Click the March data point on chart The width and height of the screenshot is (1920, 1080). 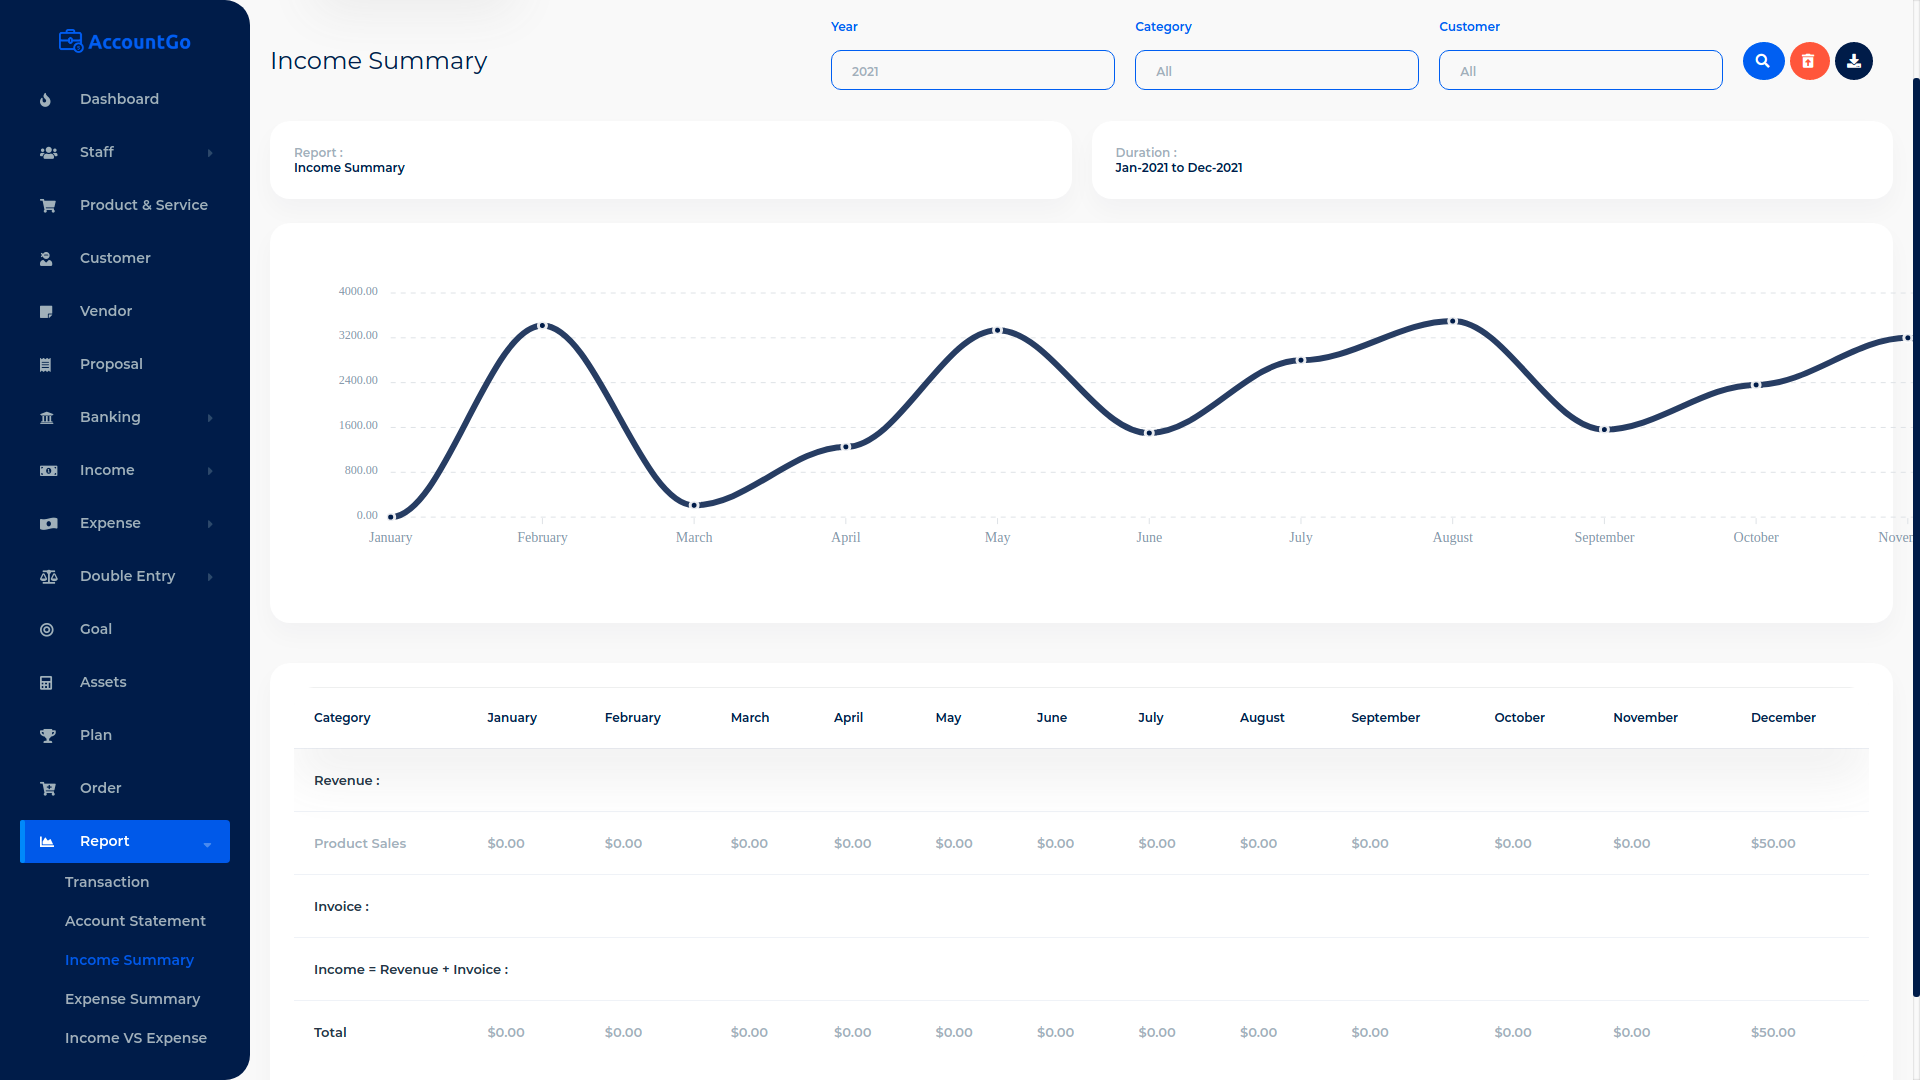point(694,505)
